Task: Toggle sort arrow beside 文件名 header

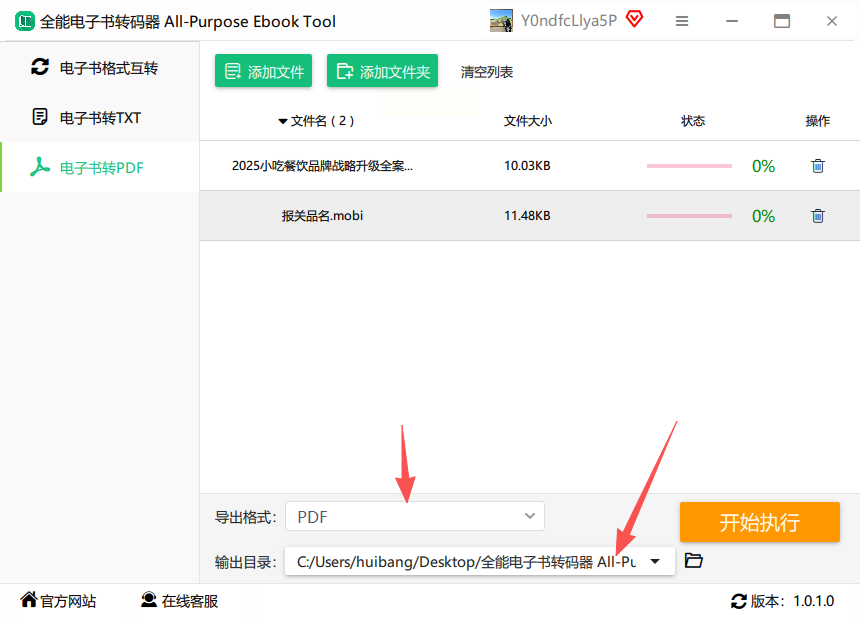Action: [x=282, y=121]
